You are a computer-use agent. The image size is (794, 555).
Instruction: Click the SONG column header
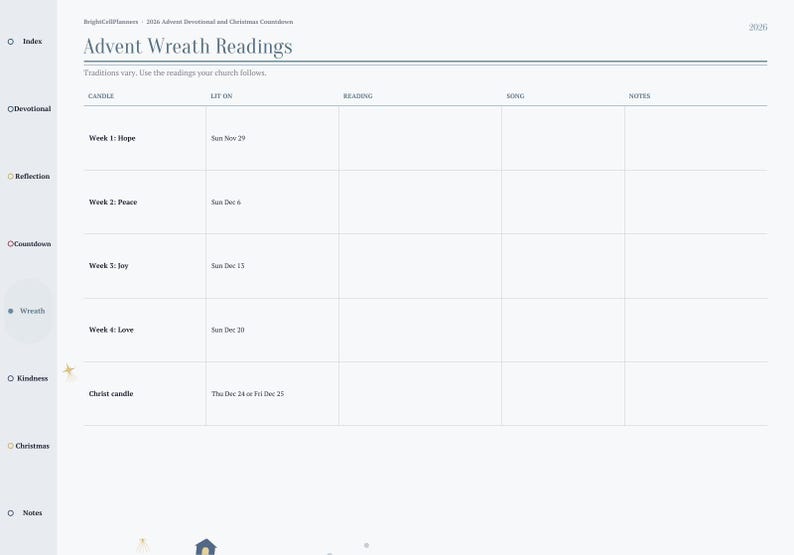click(x=515, y=96)
